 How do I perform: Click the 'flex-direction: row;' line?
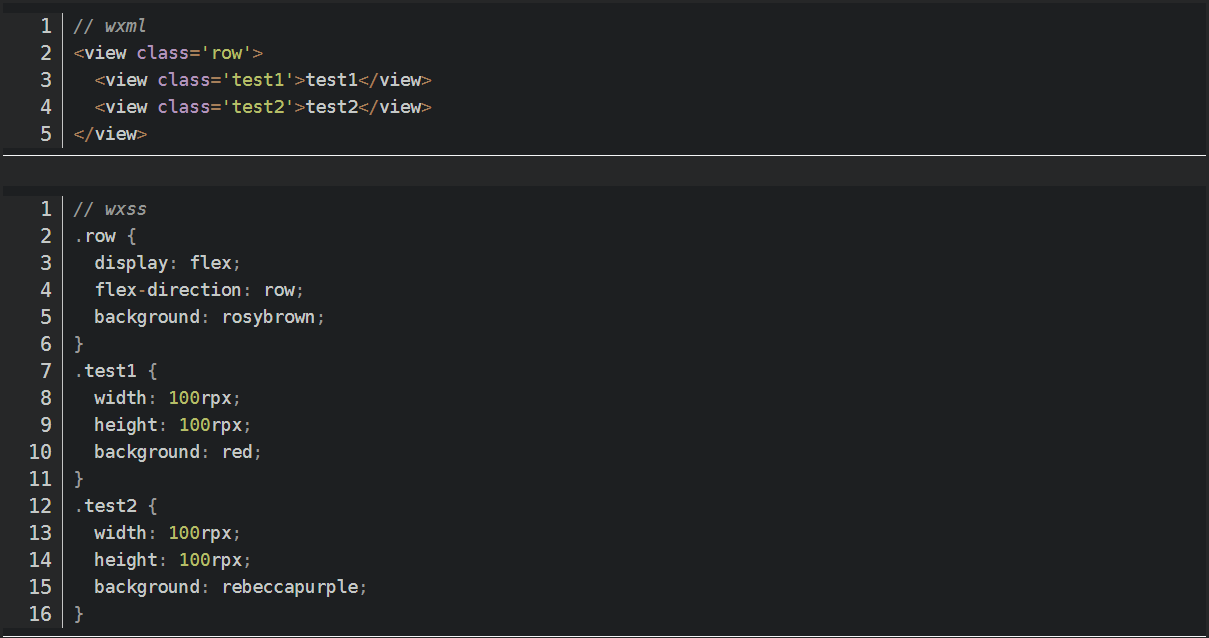[x=198, y=290]
